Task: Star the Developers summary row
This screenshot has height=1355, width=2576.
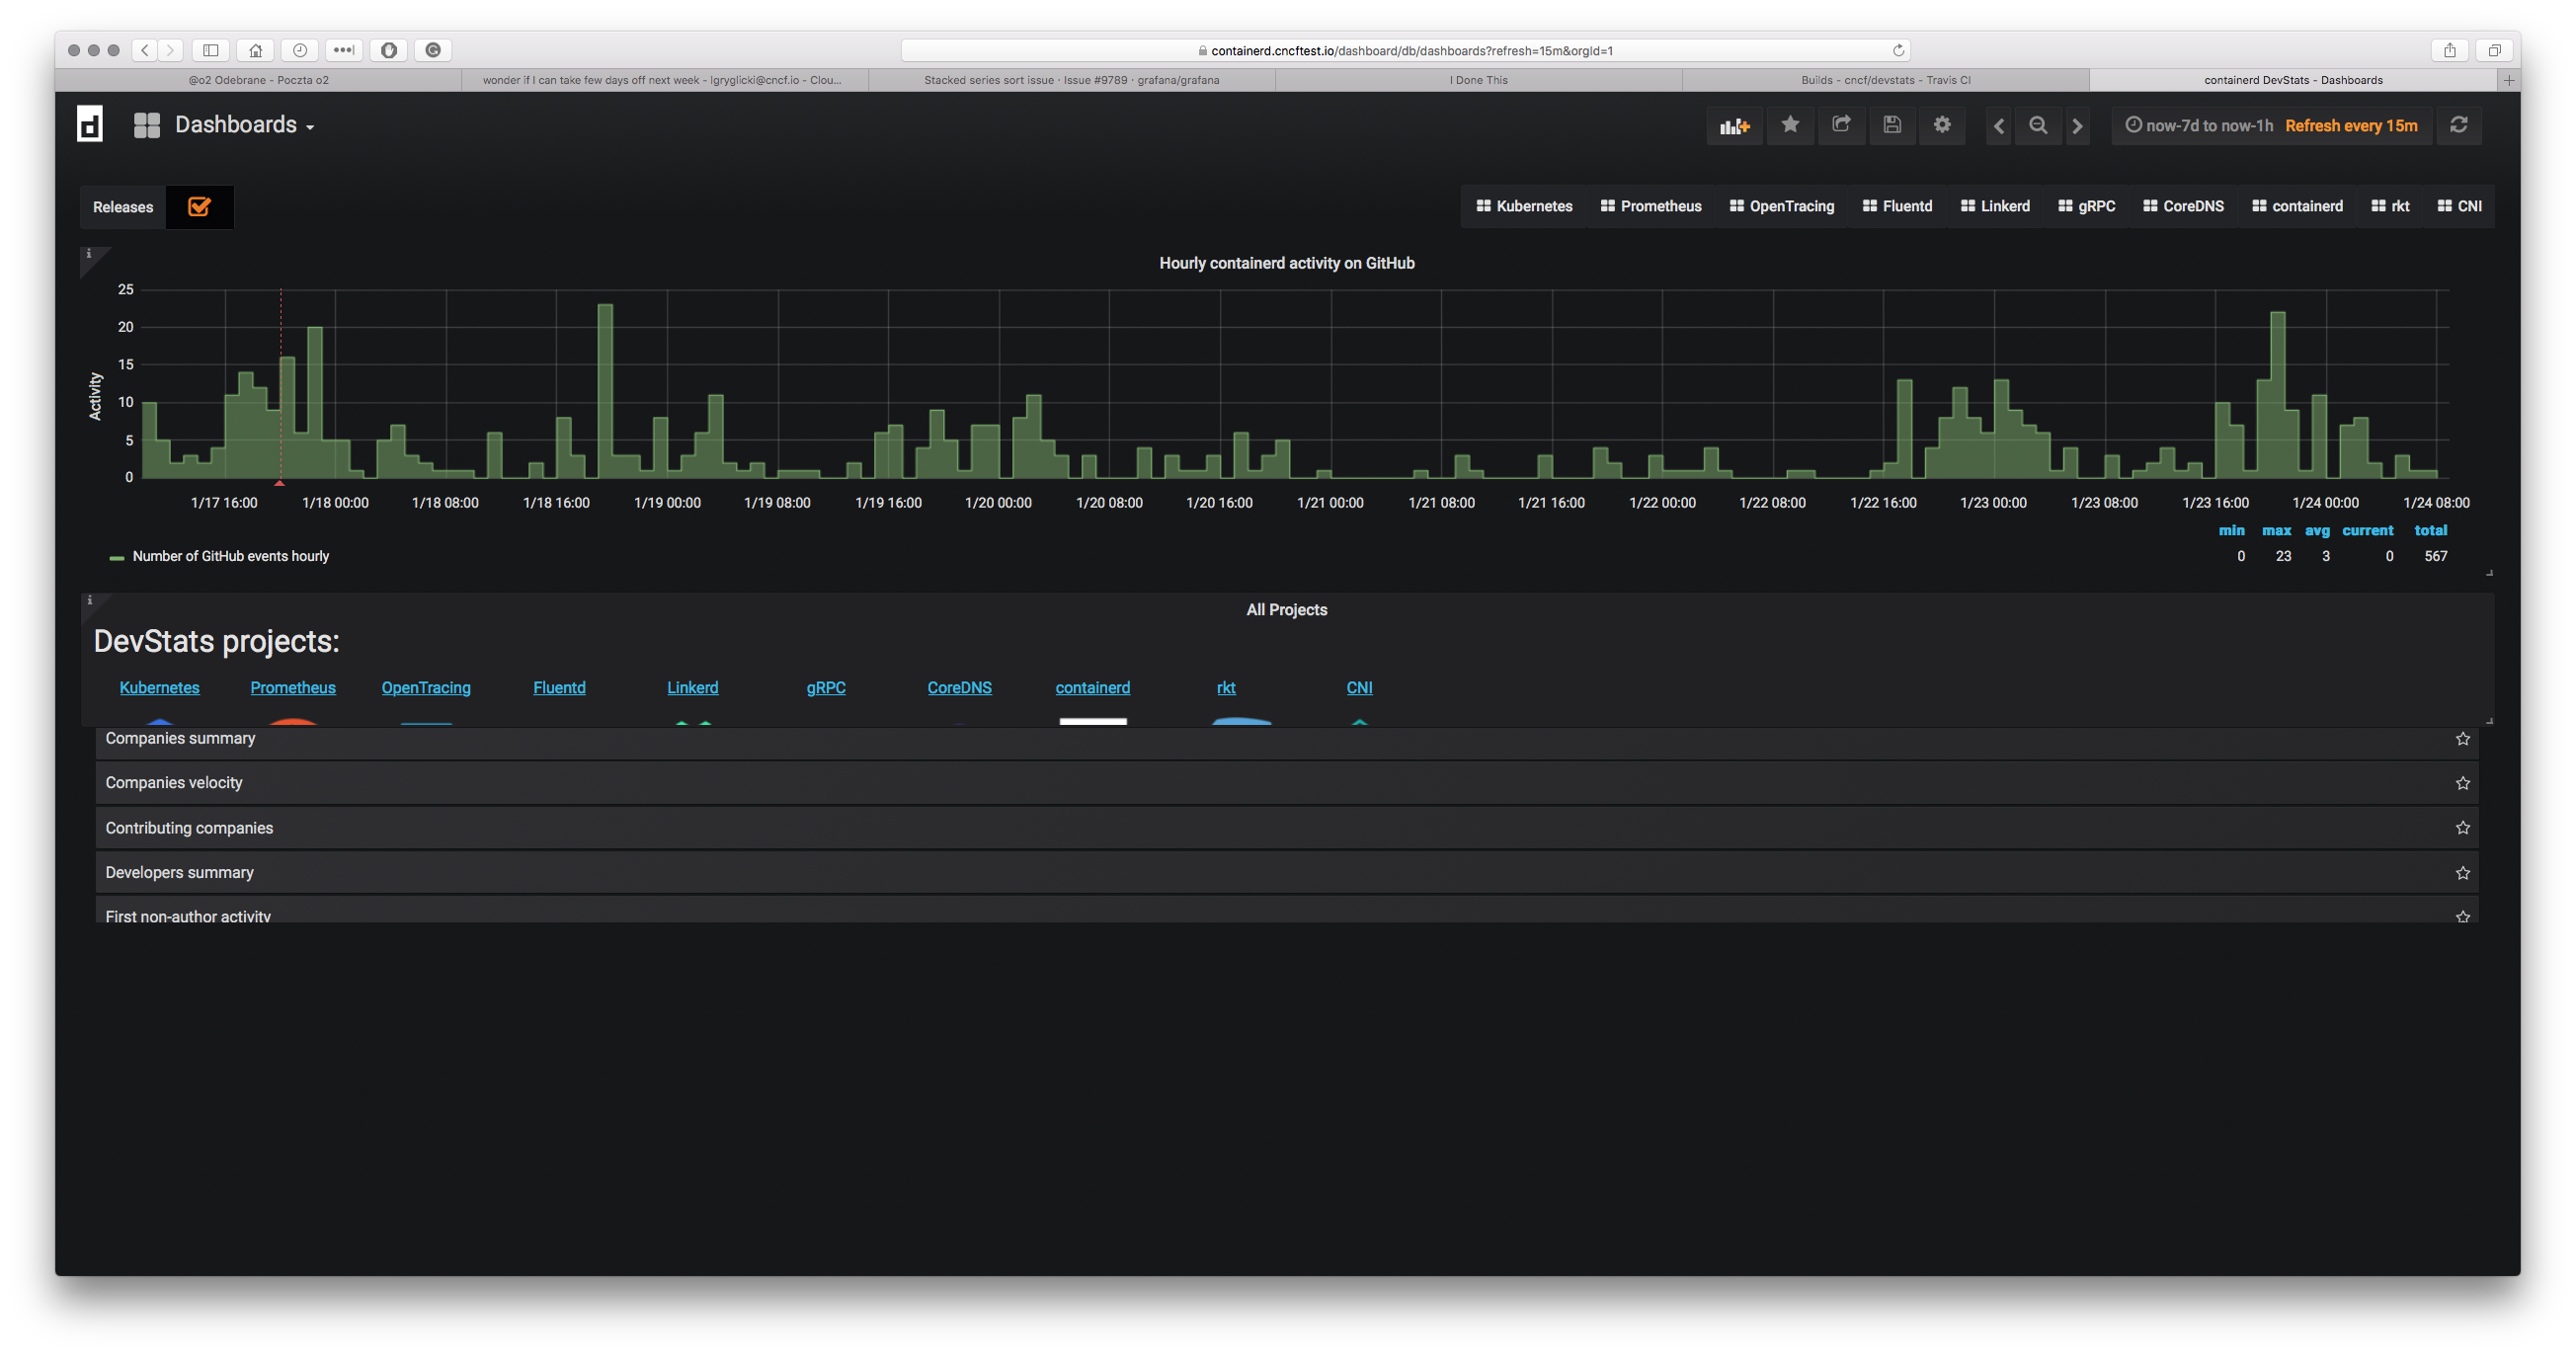Action: click(2463, 872)
